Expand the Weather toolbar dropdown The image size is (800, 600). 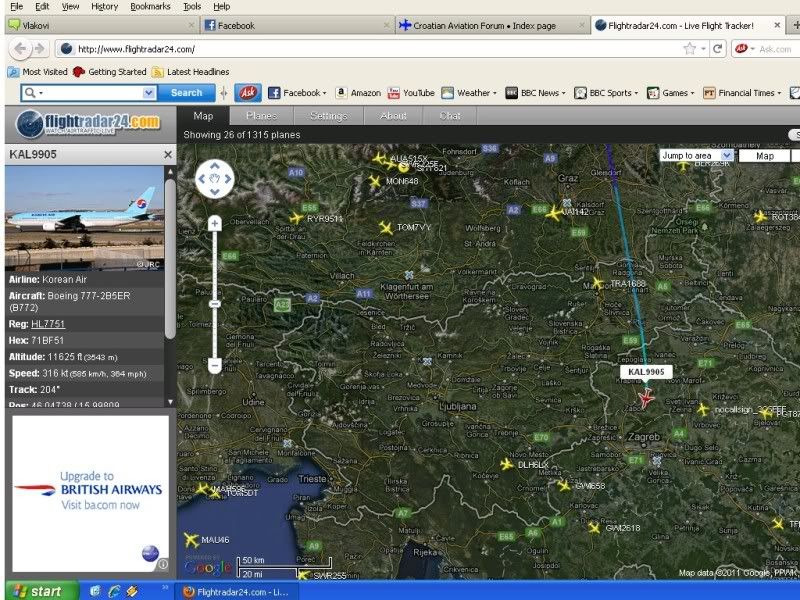click(x=494, y=93)
